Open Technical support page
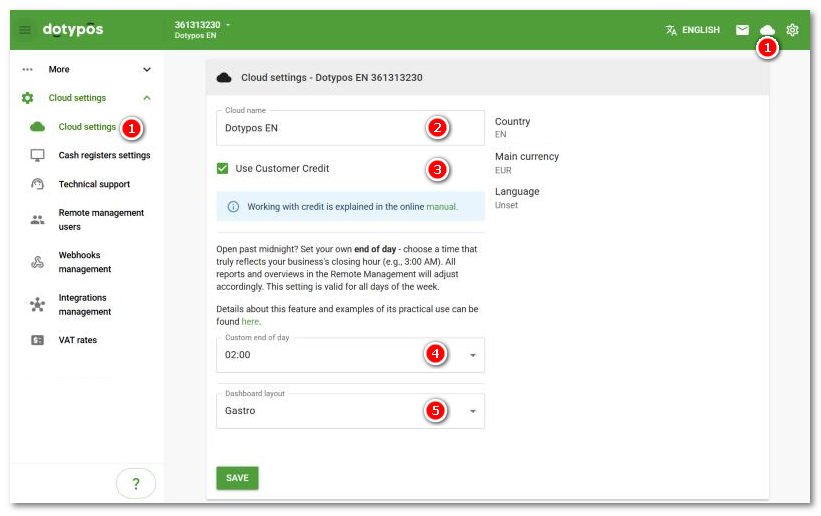This screenshot has width=821, height=516. (94, 184)
